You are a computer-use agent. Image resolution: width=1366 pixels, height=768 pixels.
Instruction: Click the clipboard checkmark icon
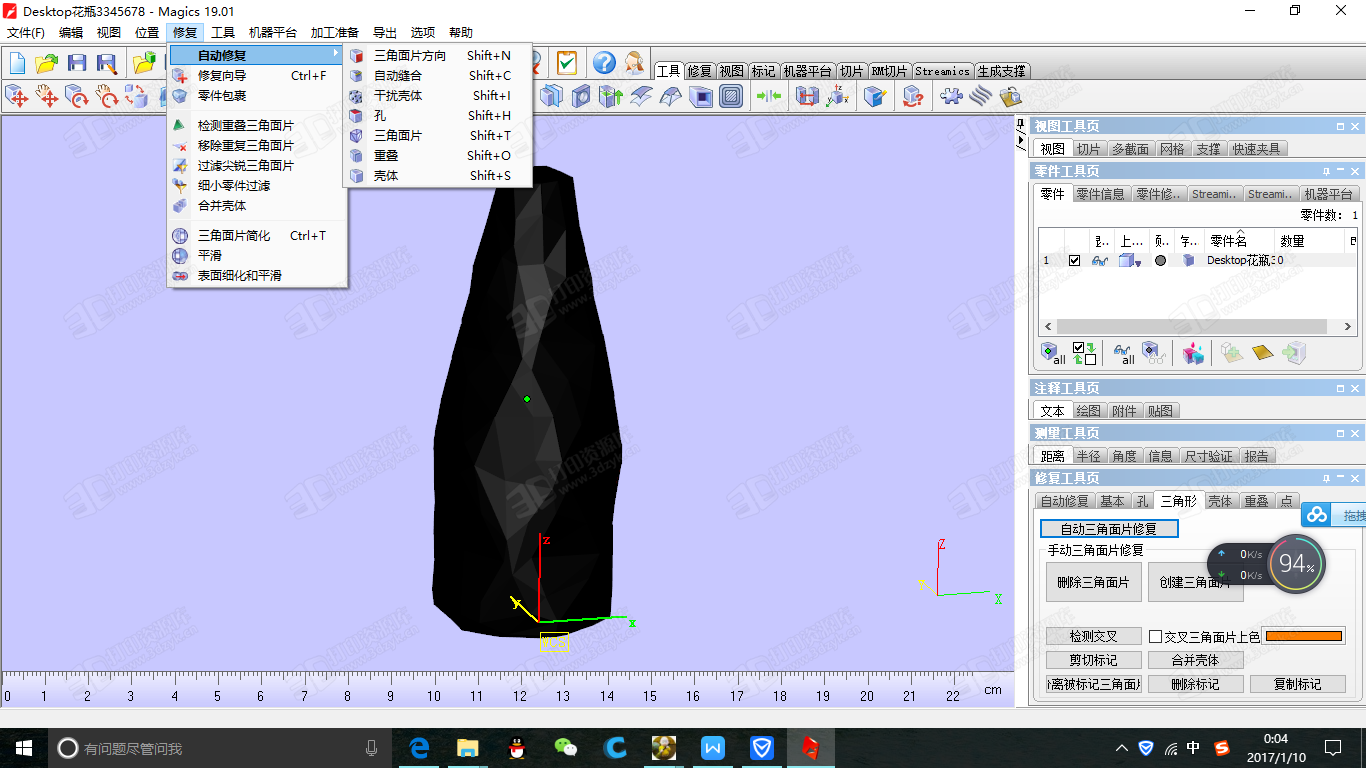[566, 63]
